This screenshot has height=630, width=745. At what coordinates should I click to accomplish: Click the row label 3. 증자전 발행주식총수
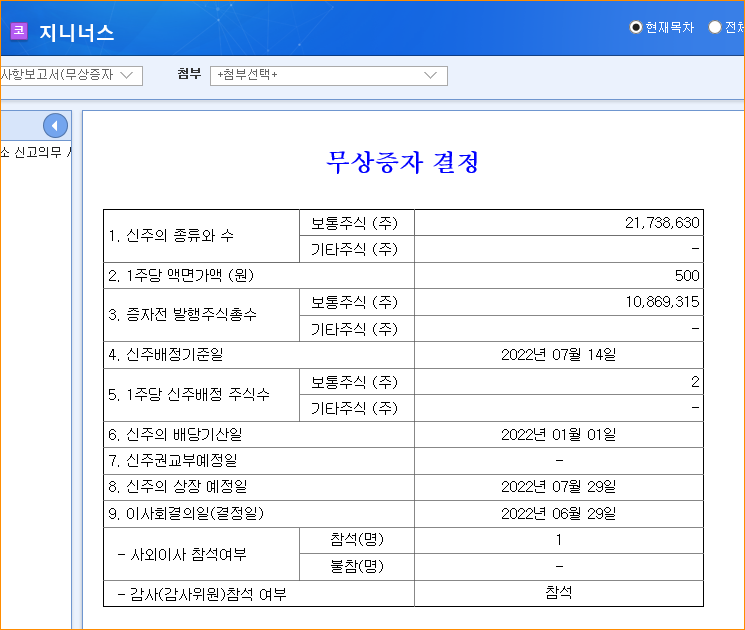182,315
